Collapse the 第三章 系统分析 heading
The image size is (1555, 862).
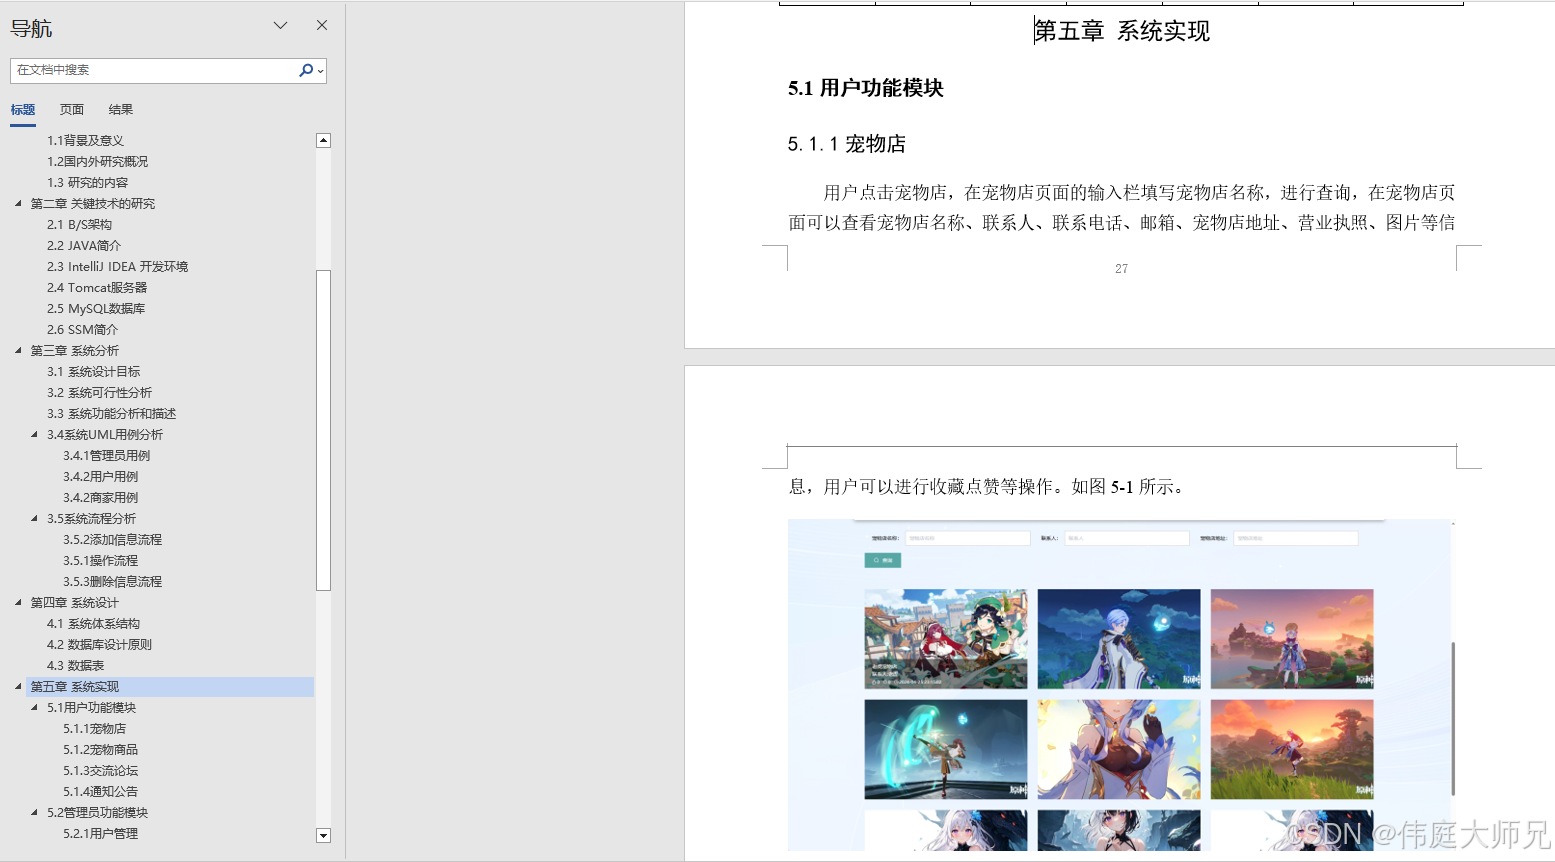[x=18, y=350]
